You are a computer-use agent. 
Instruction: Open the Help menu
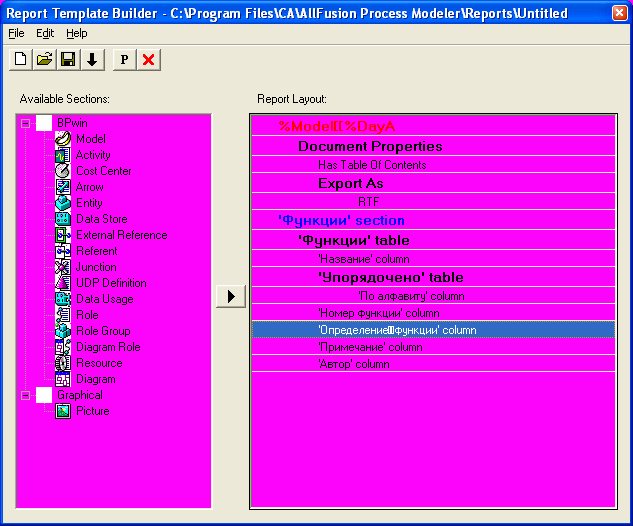(77, 33)
